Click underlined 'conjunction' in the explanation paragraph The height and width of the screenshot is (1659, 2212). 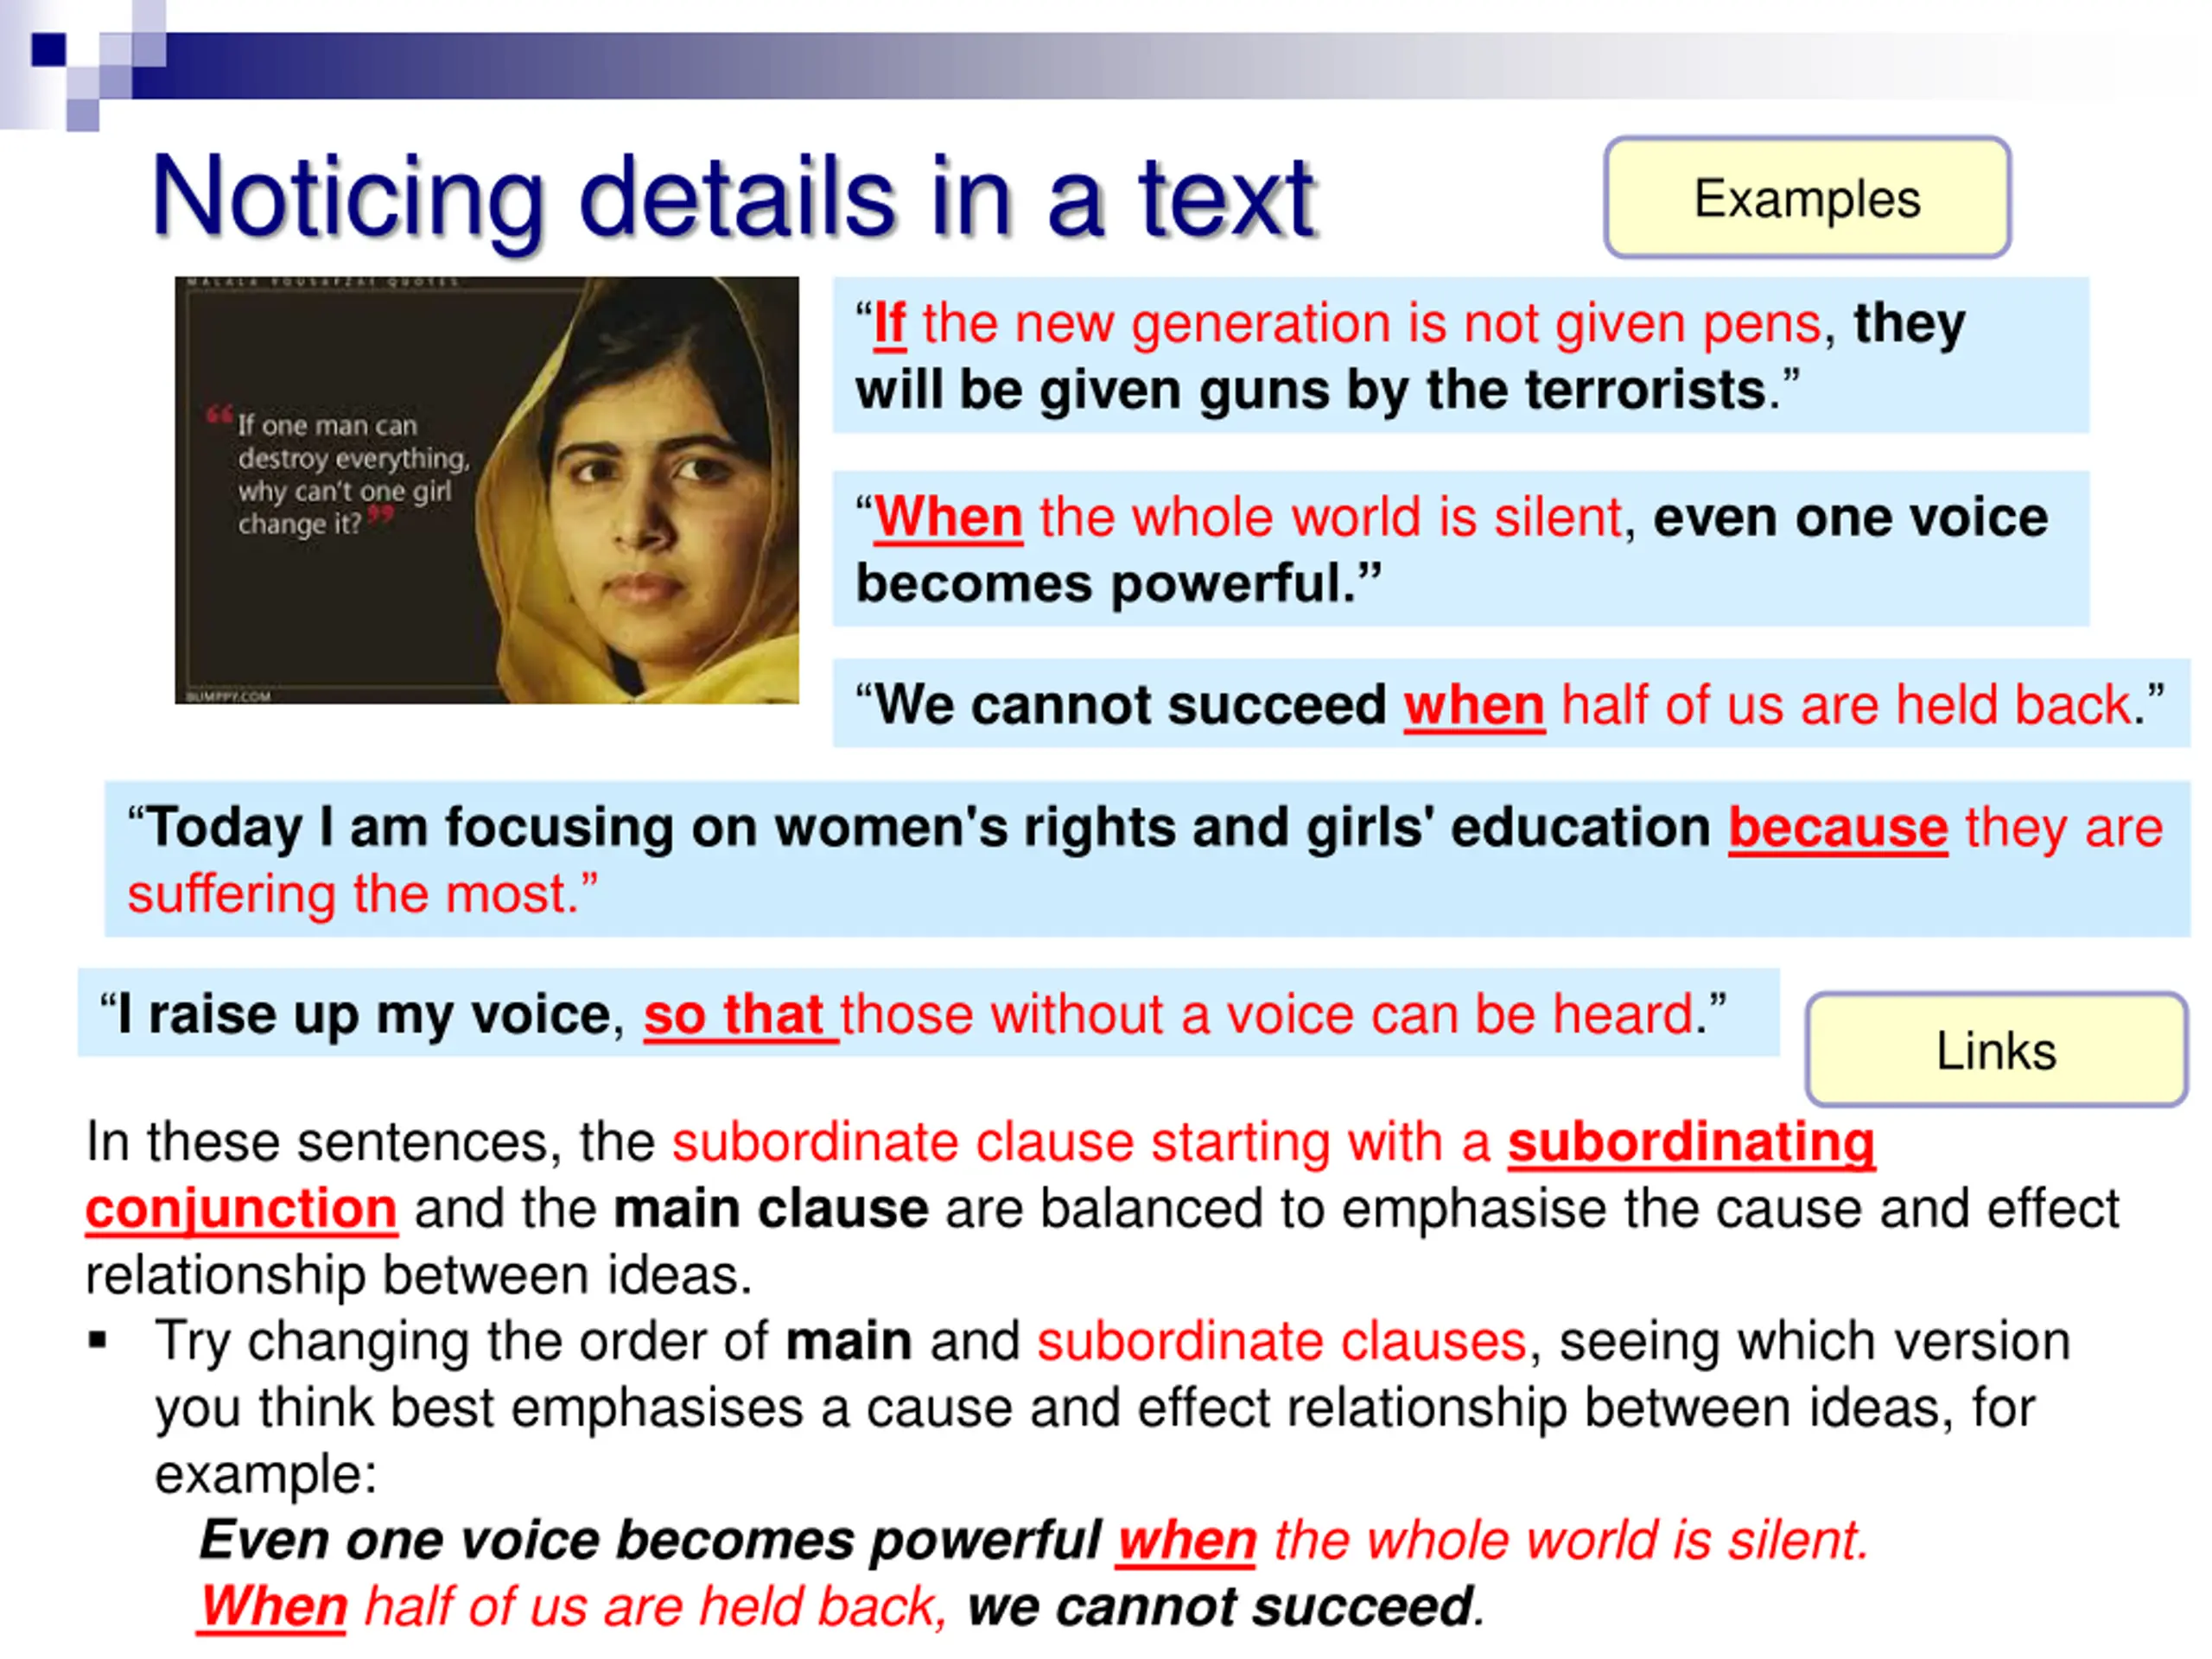click(x=241, y=1210)
